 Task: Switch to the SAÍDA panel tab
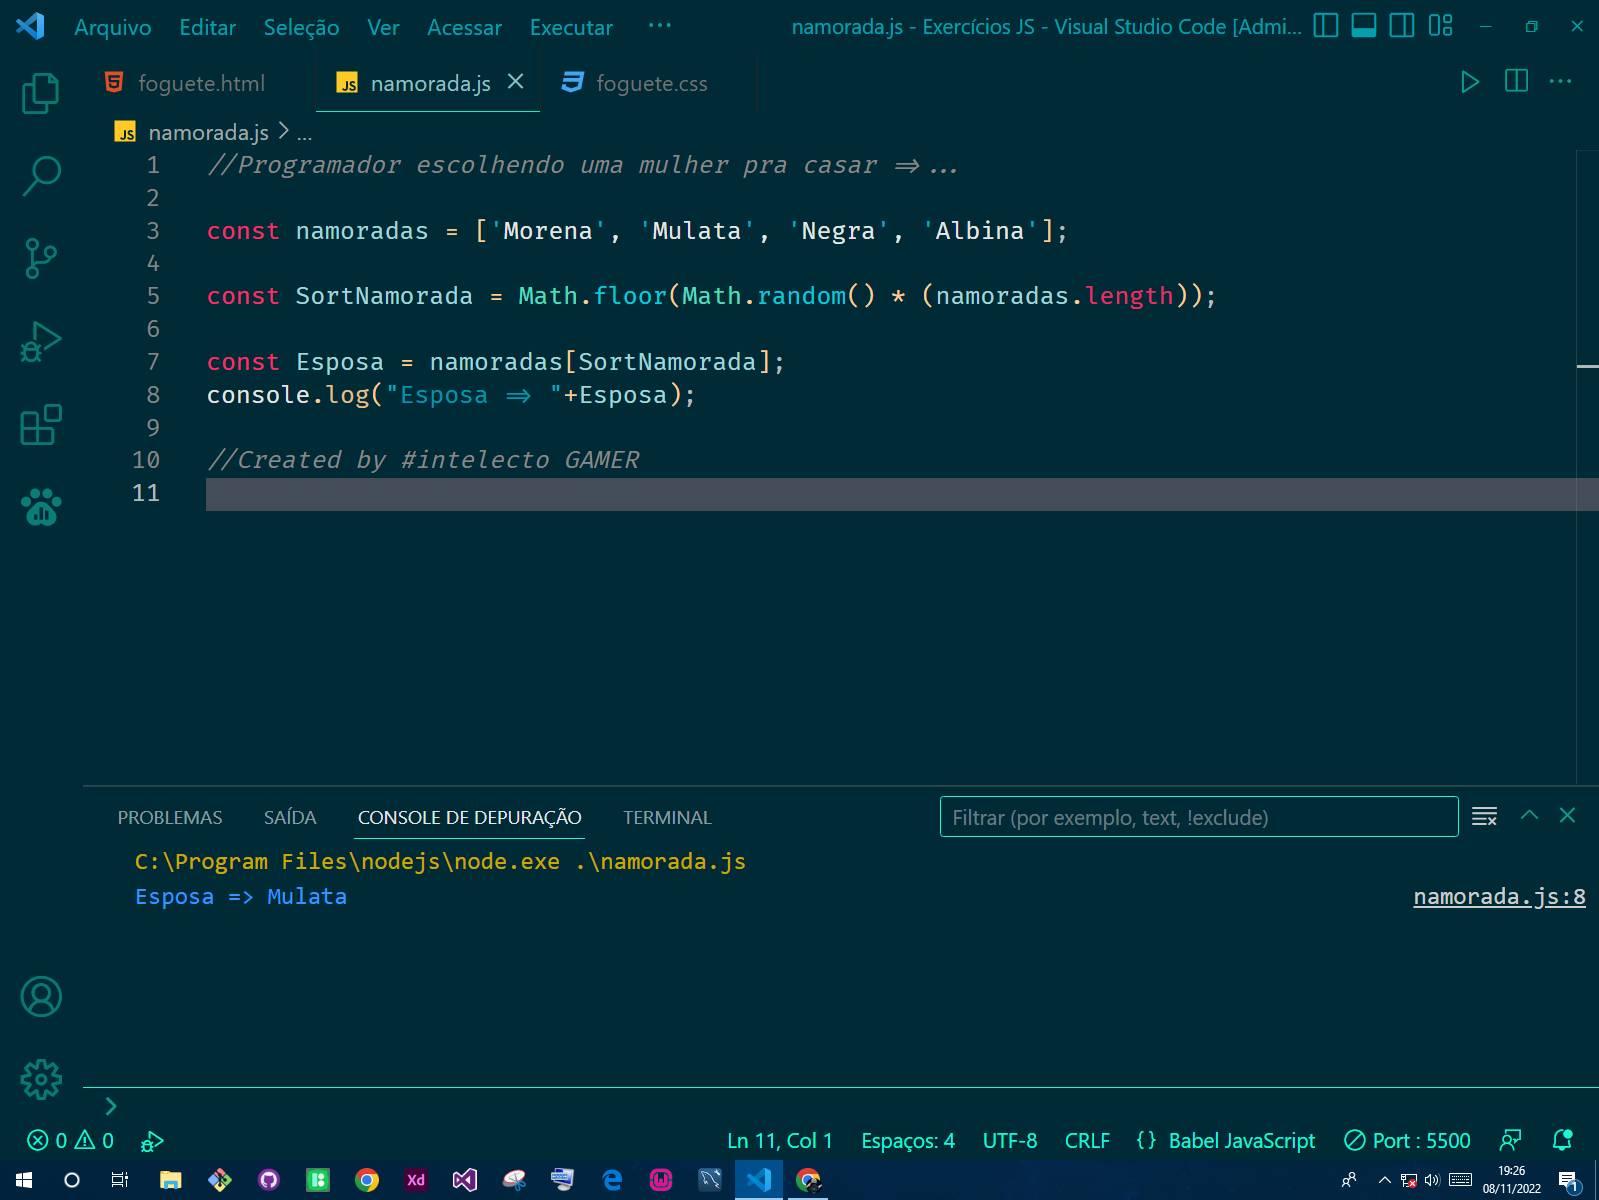click(x=290, y=817)
